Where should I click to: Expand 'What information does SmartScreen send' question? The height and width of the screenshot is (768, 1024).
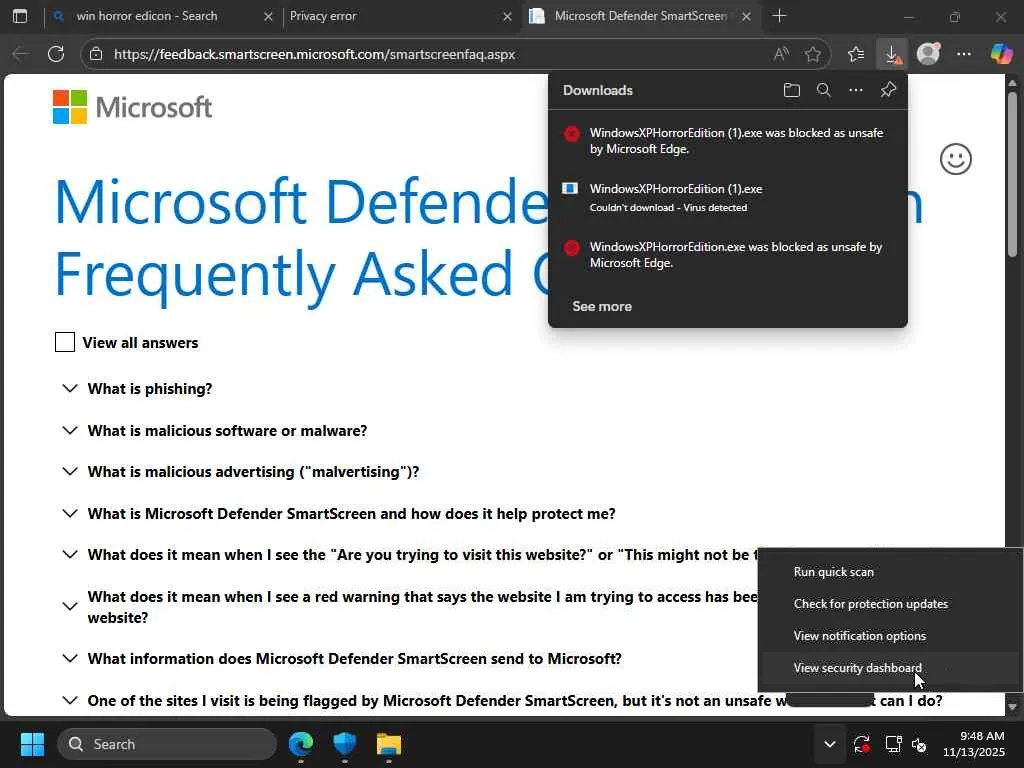point(341,658)
